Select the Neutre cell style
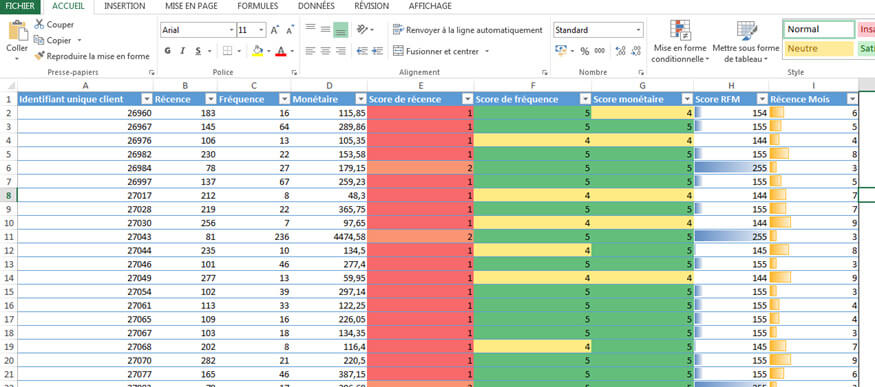 tap(819, 49)
